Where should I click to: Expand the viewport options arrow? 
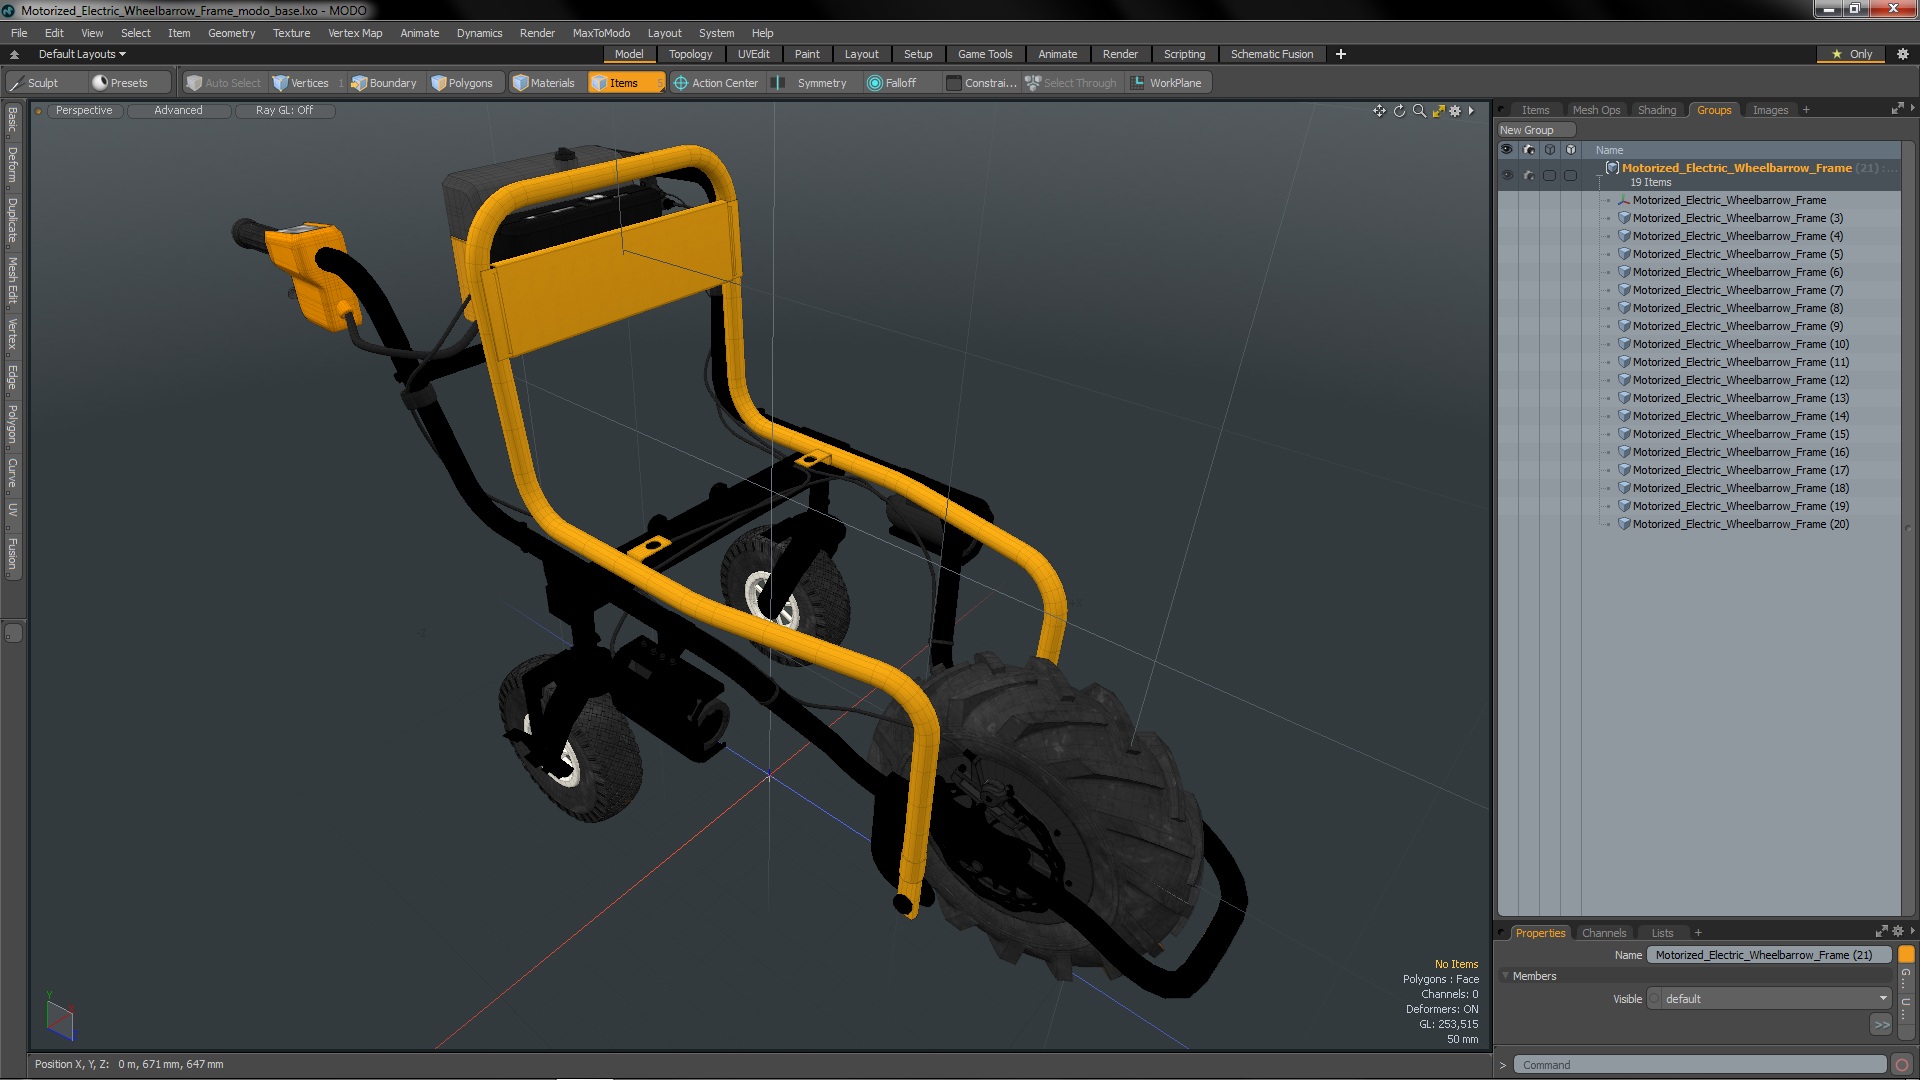coord(1471,111)
